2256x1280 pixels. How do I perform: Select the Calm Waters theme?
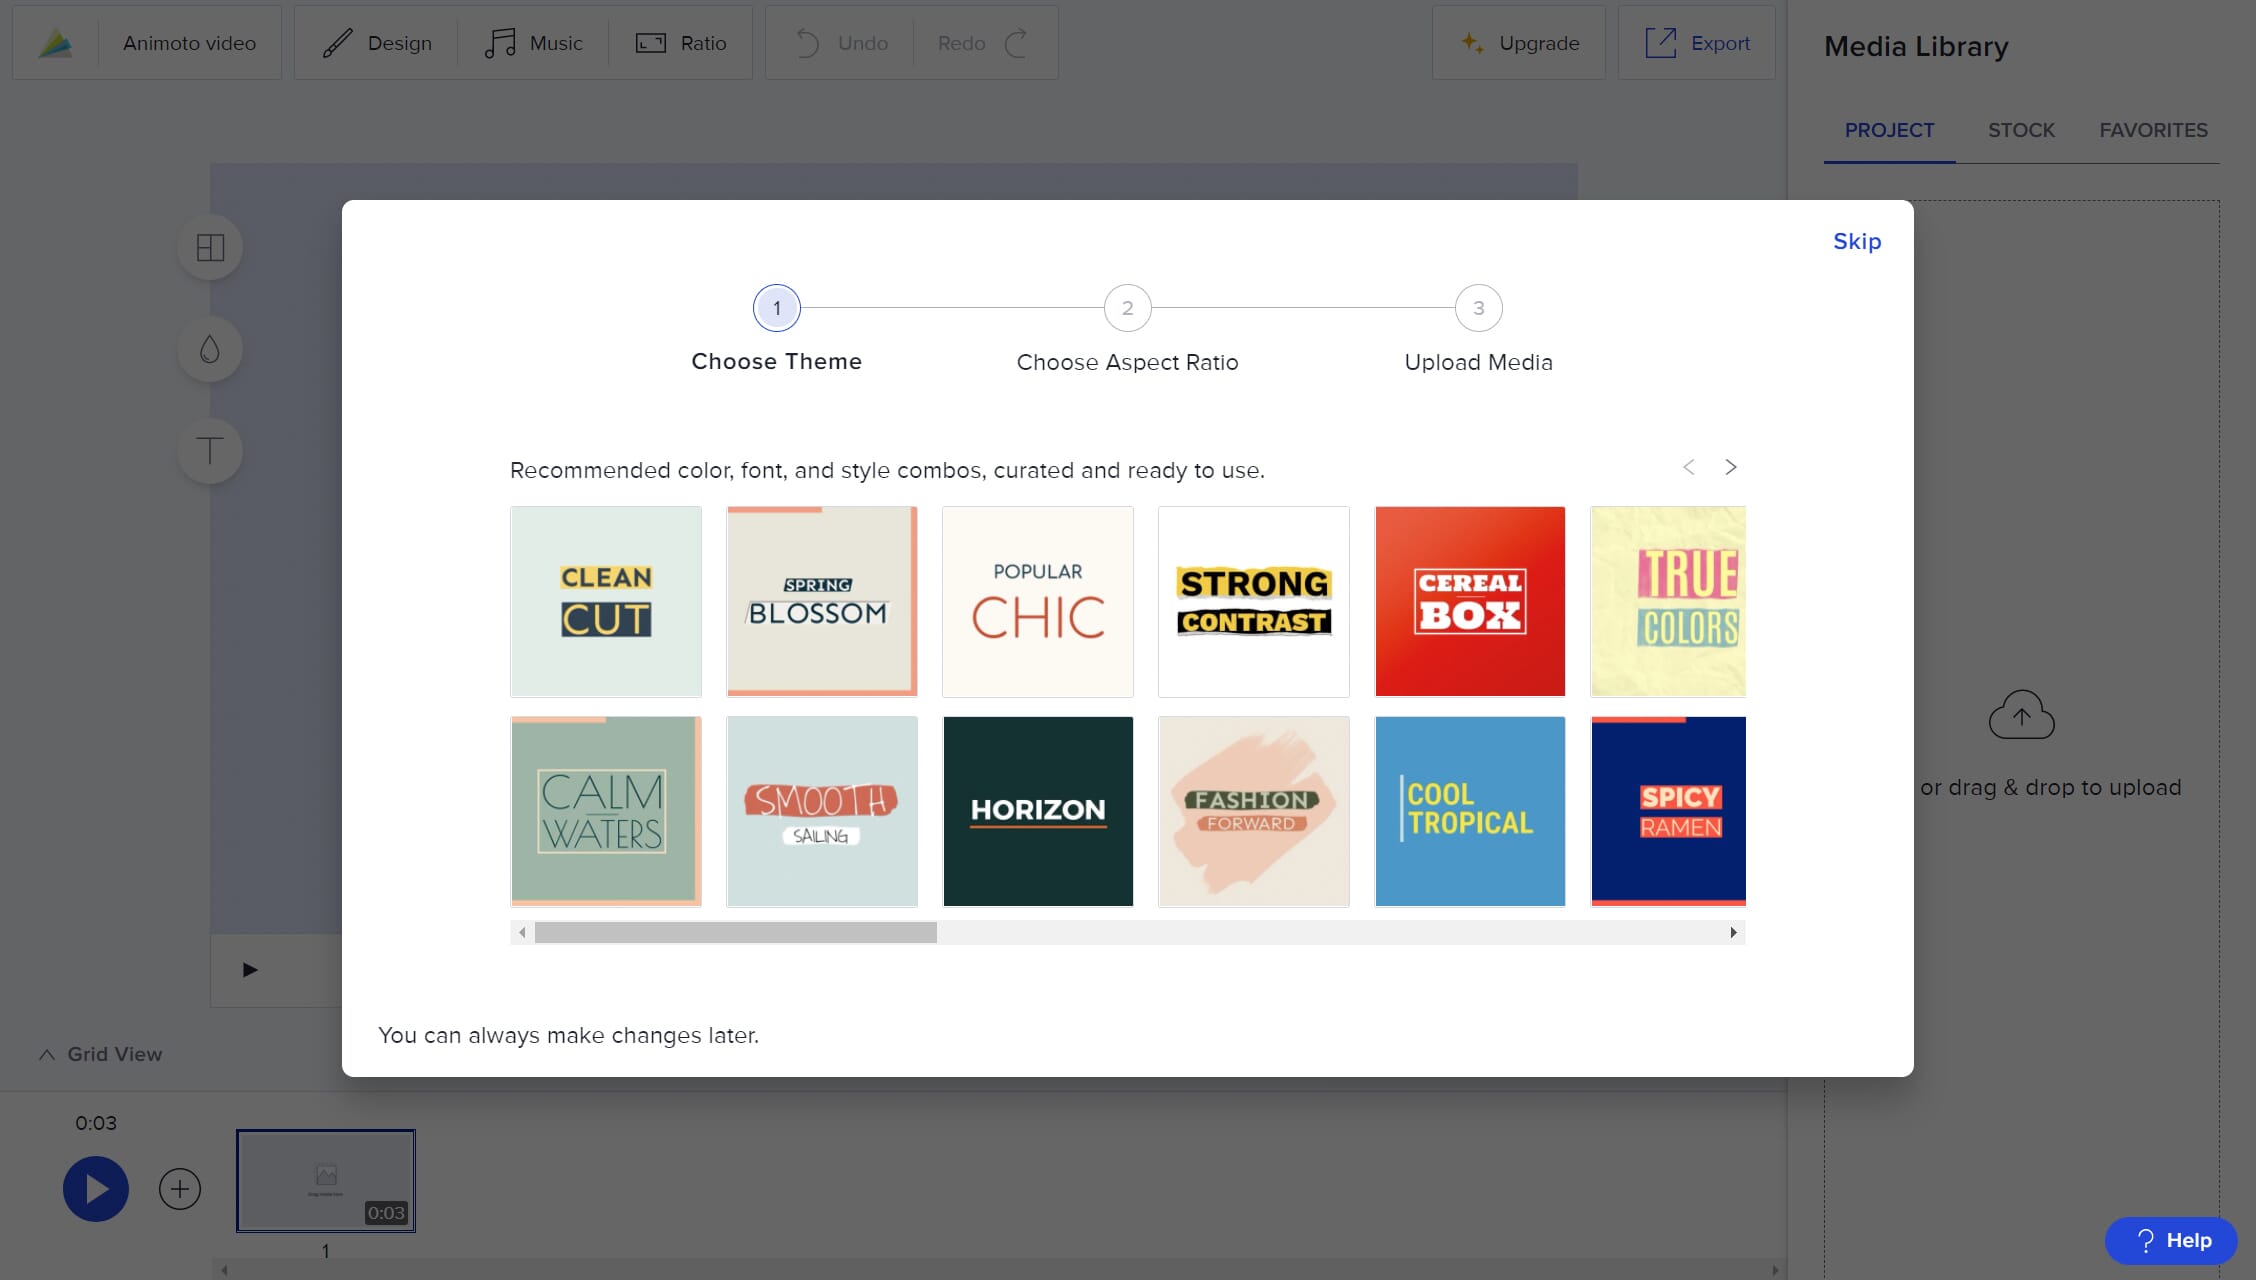point(606,811)
